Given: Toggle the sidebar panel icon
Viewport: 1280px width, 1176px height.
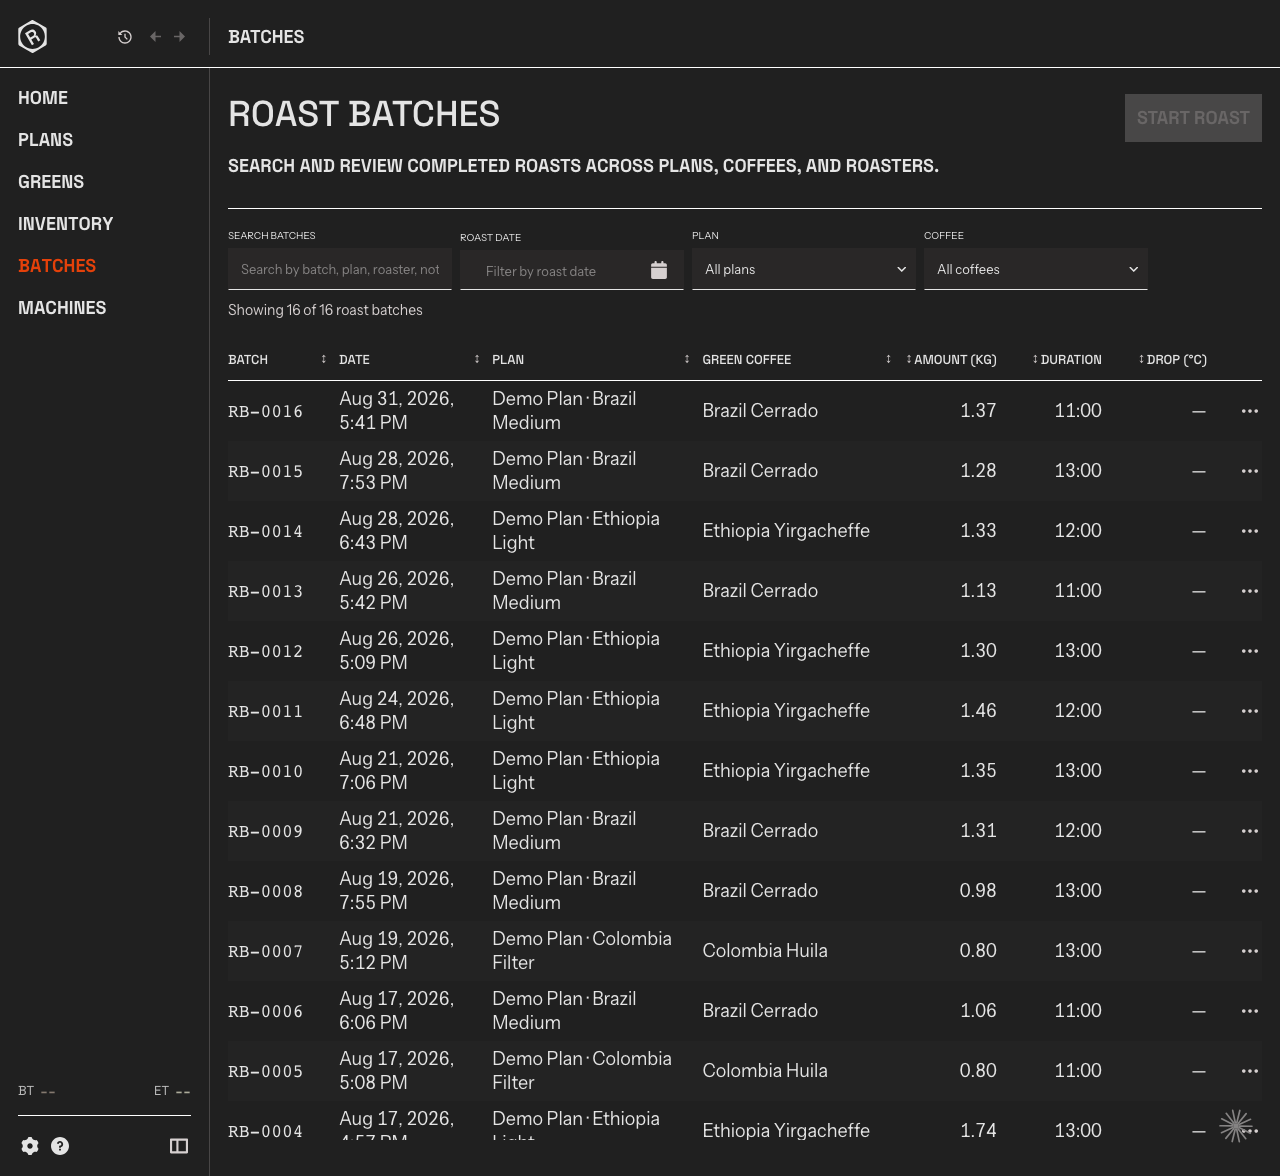Looking at the screenshot, I should click(179, 1146).
